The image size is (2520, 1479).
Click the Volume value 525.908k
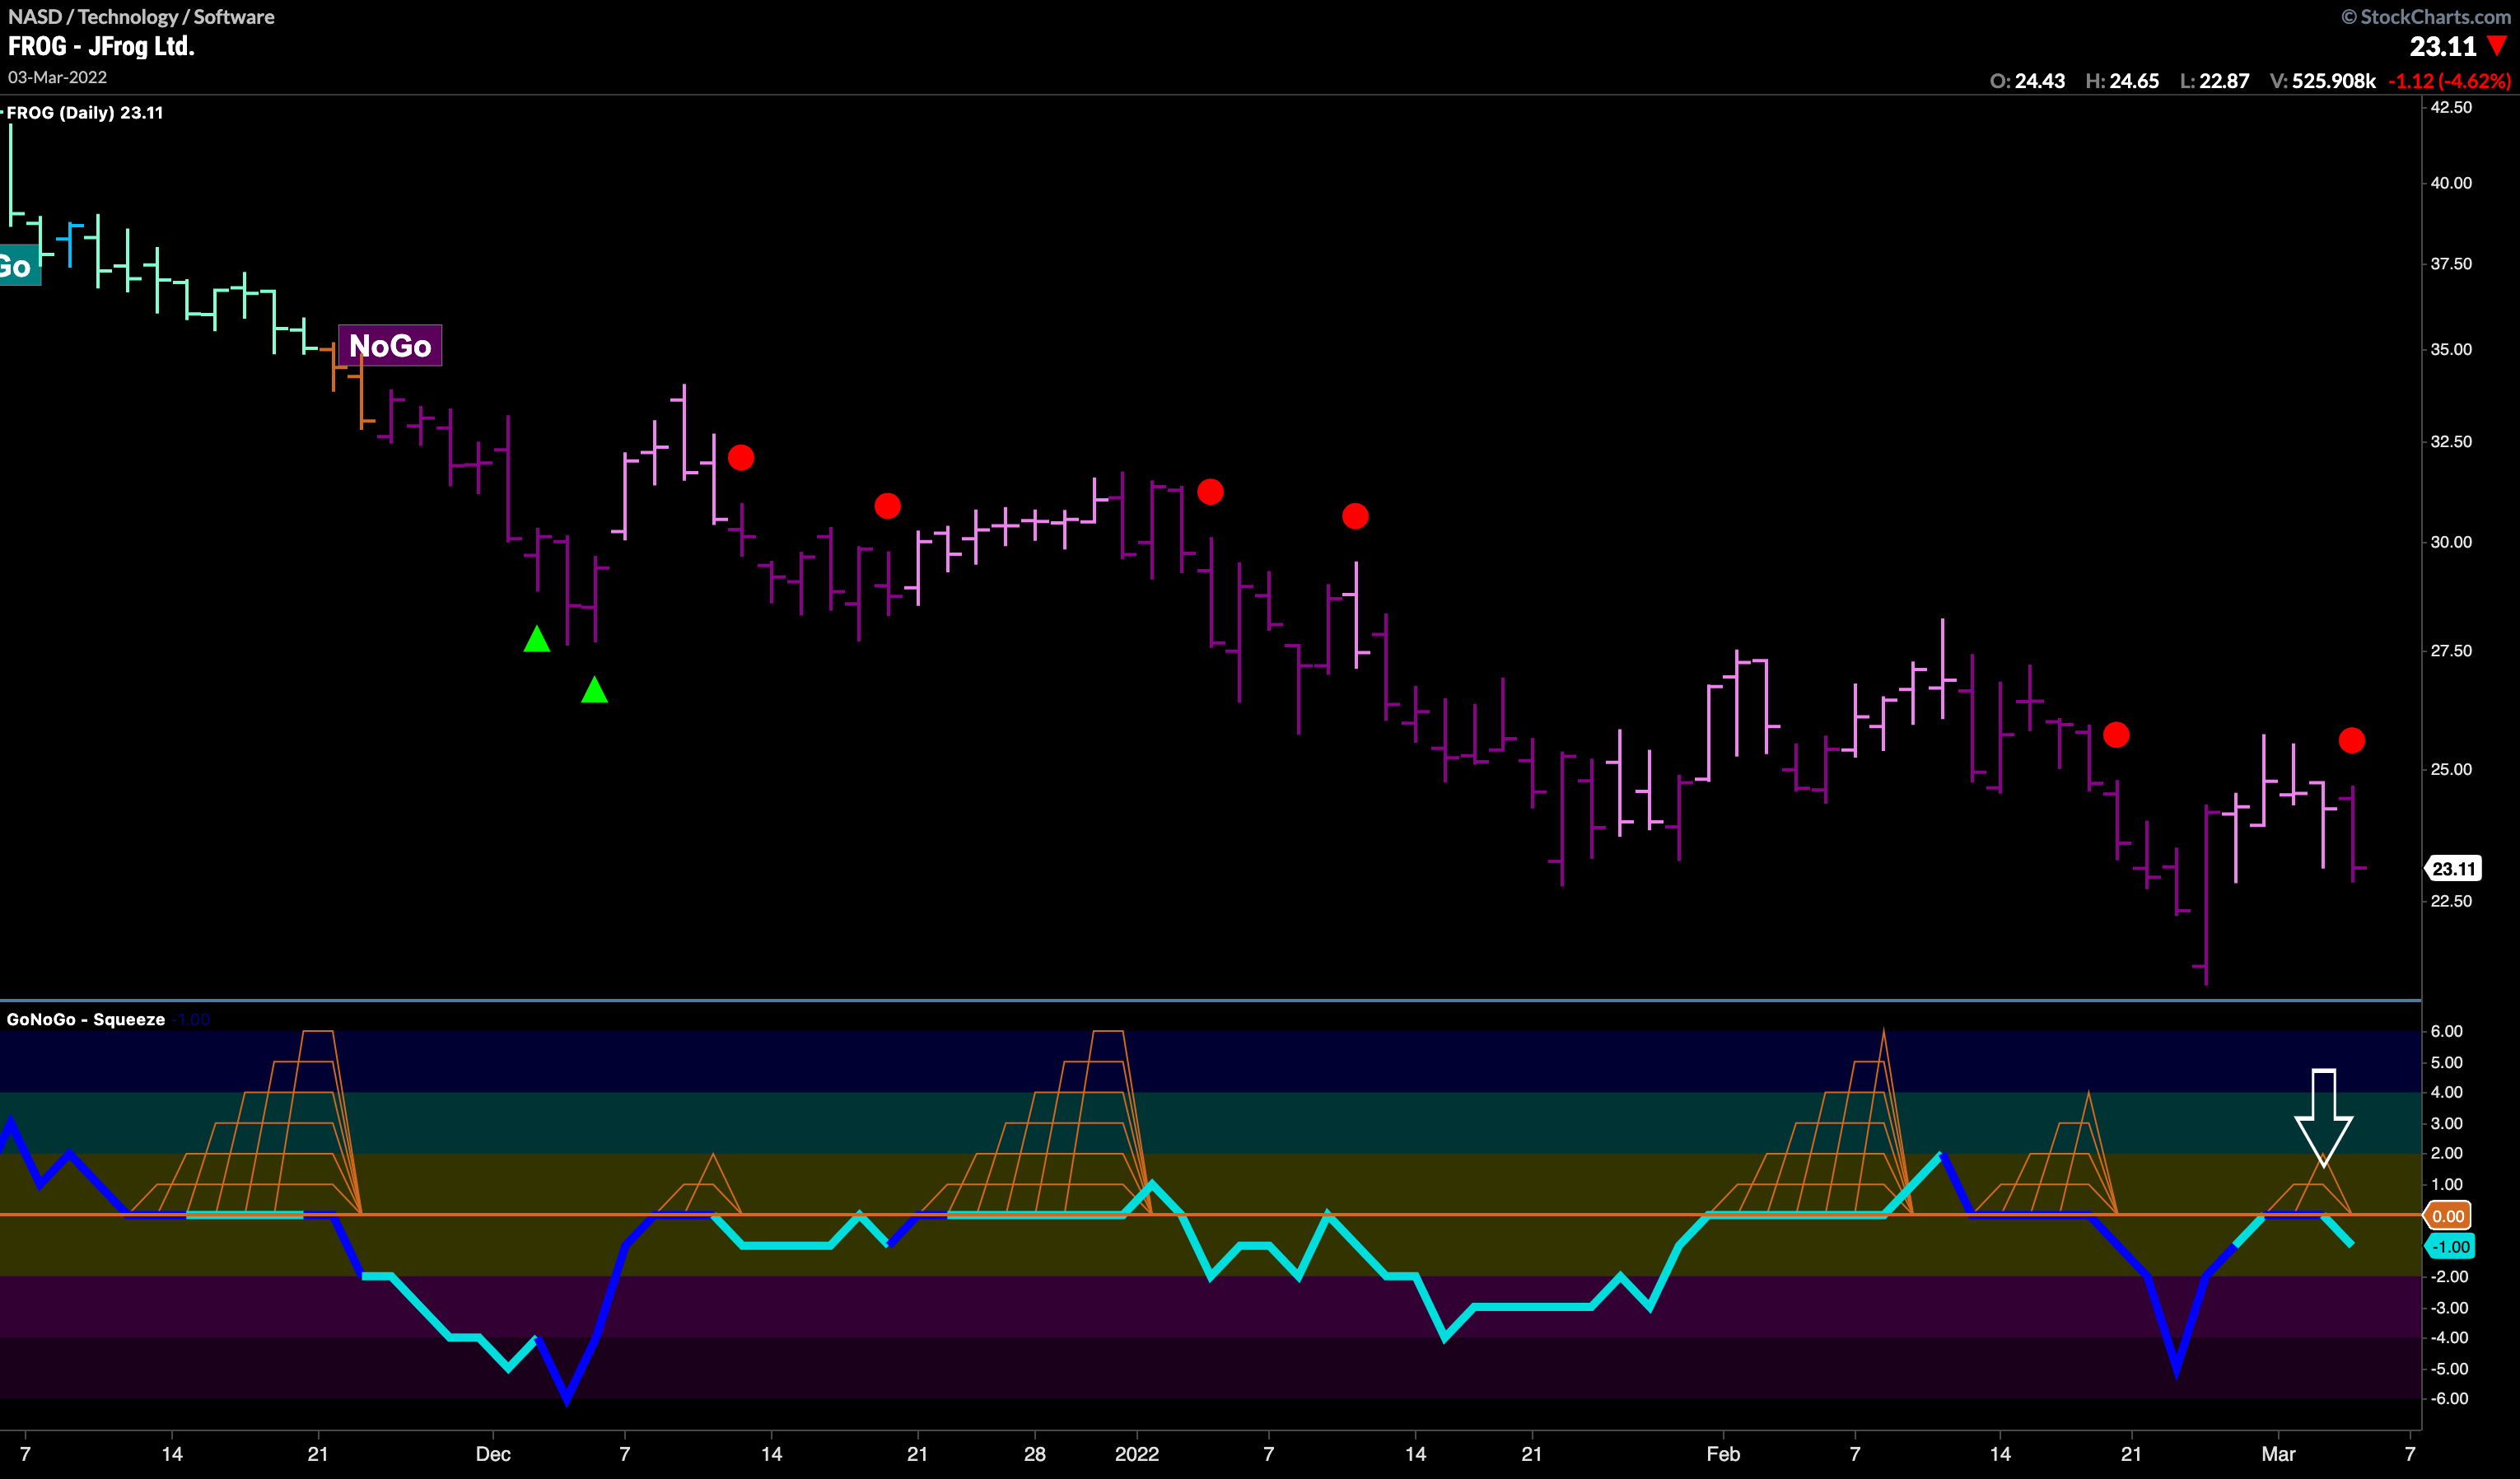point(2334,81)
